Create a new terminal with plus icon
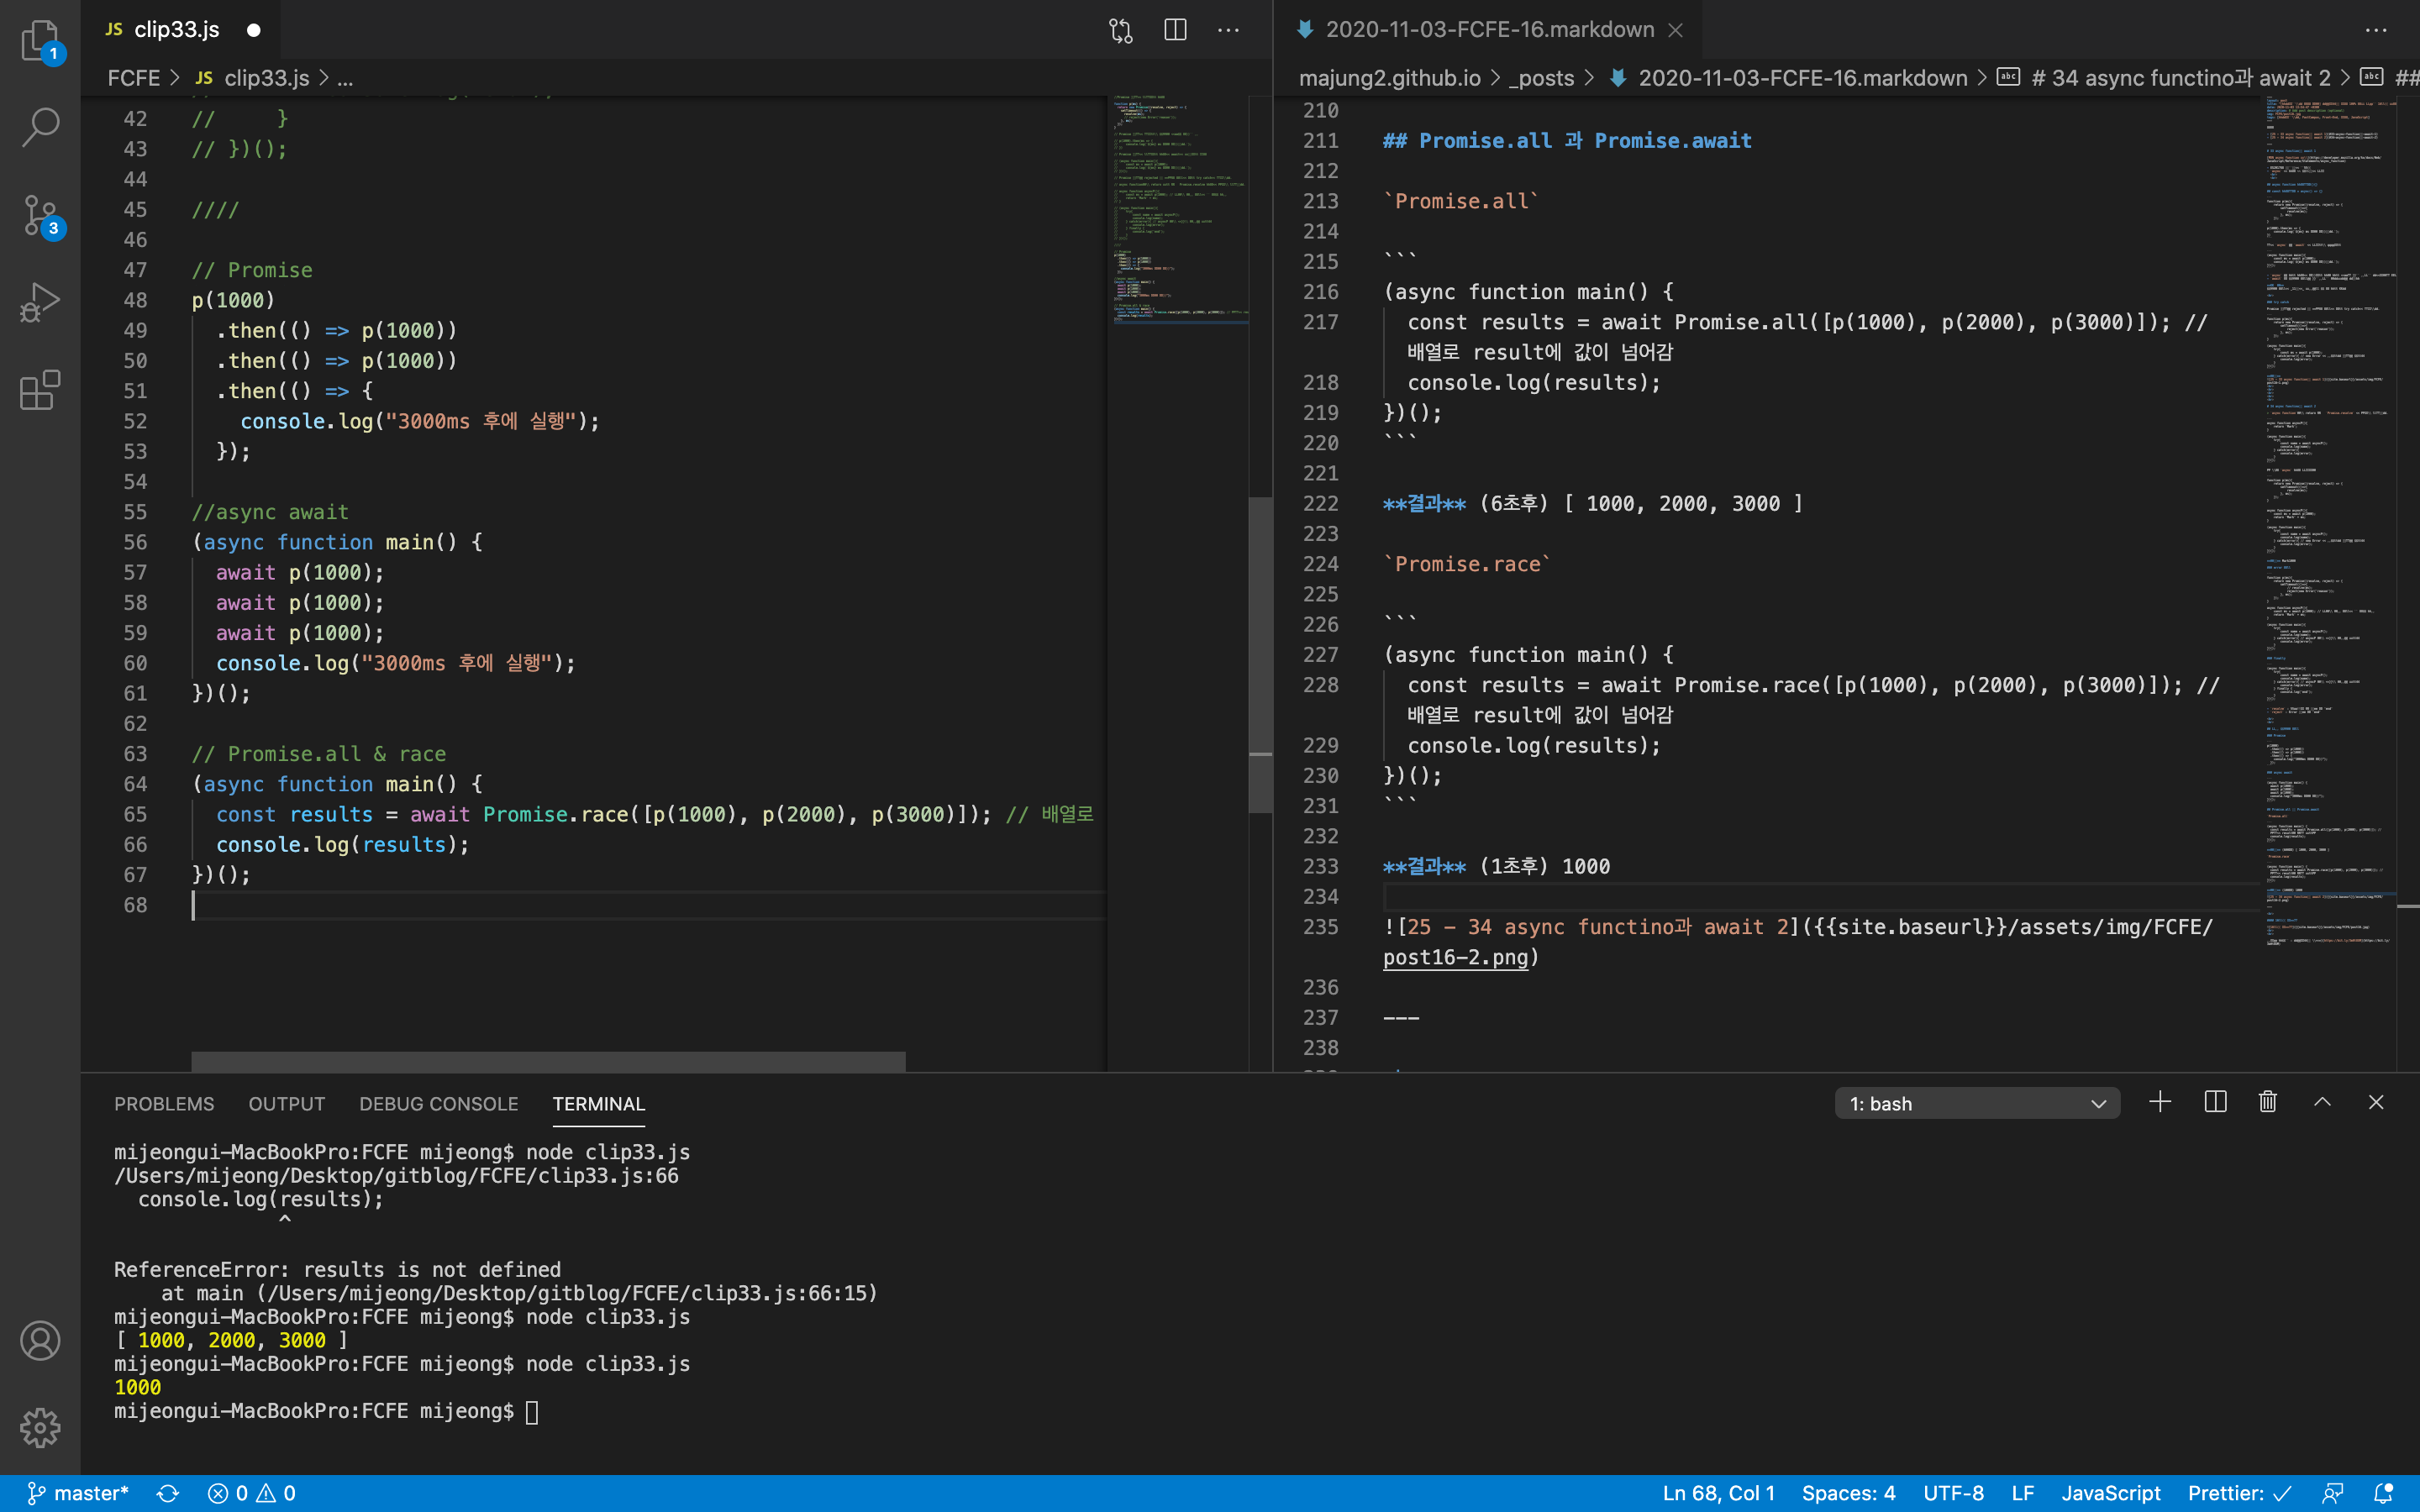This screenshot has height=1512, width=2420. [x=2160, y=1102]
